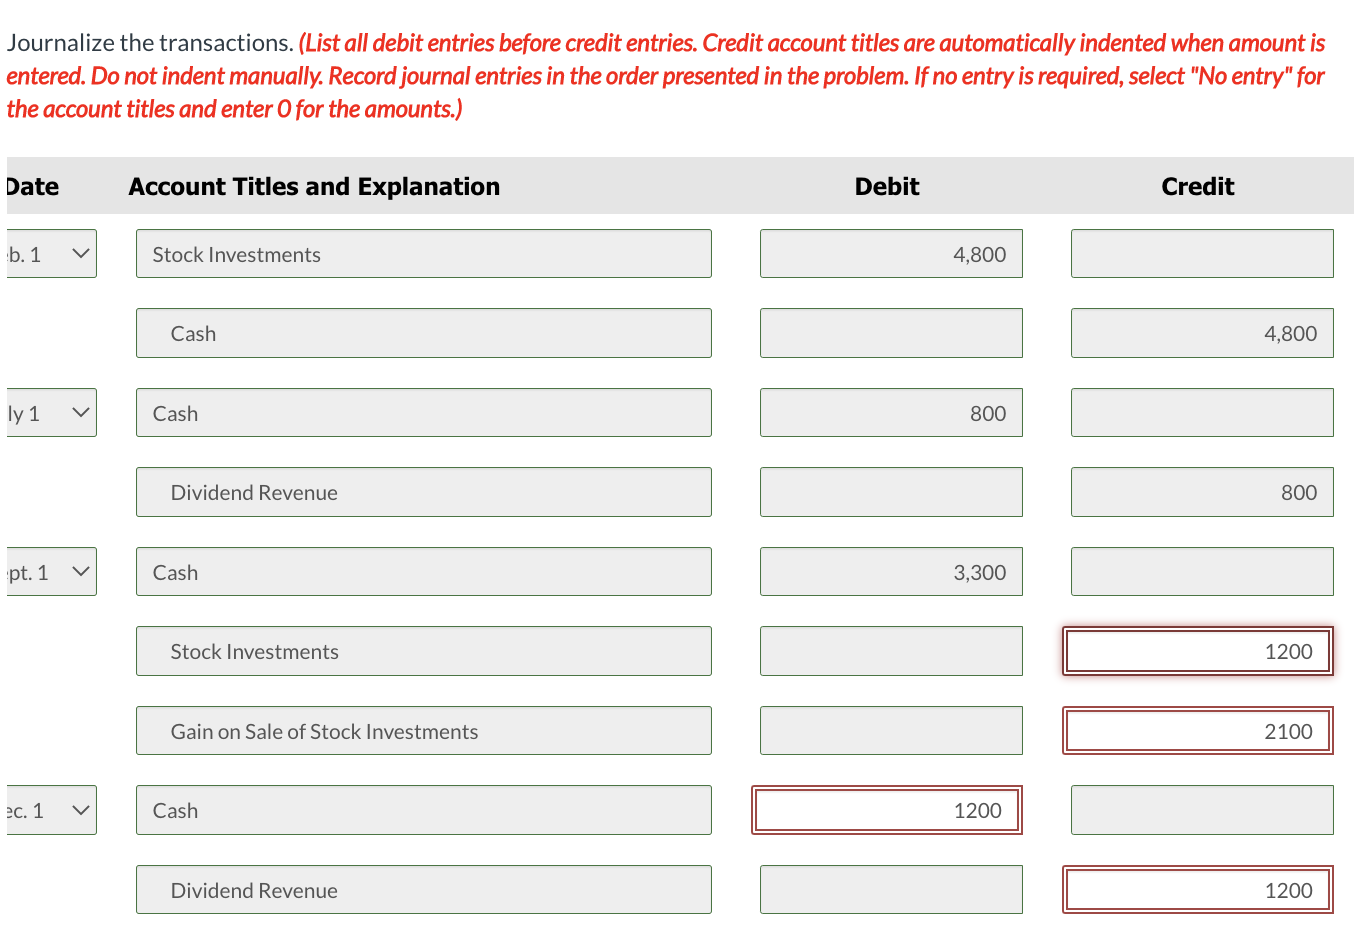The image size is (1361, 933).
Task: Select the Stock Investments credit field showing 1200
Action: click(x=1198, y=651)
